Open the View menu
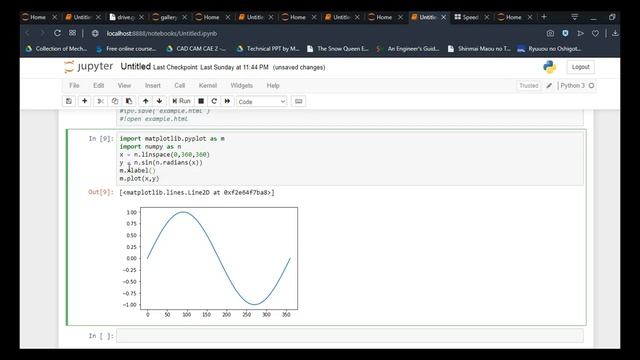Screen dimensions: 640x360 pyautogui.click(x=124, y=86)
